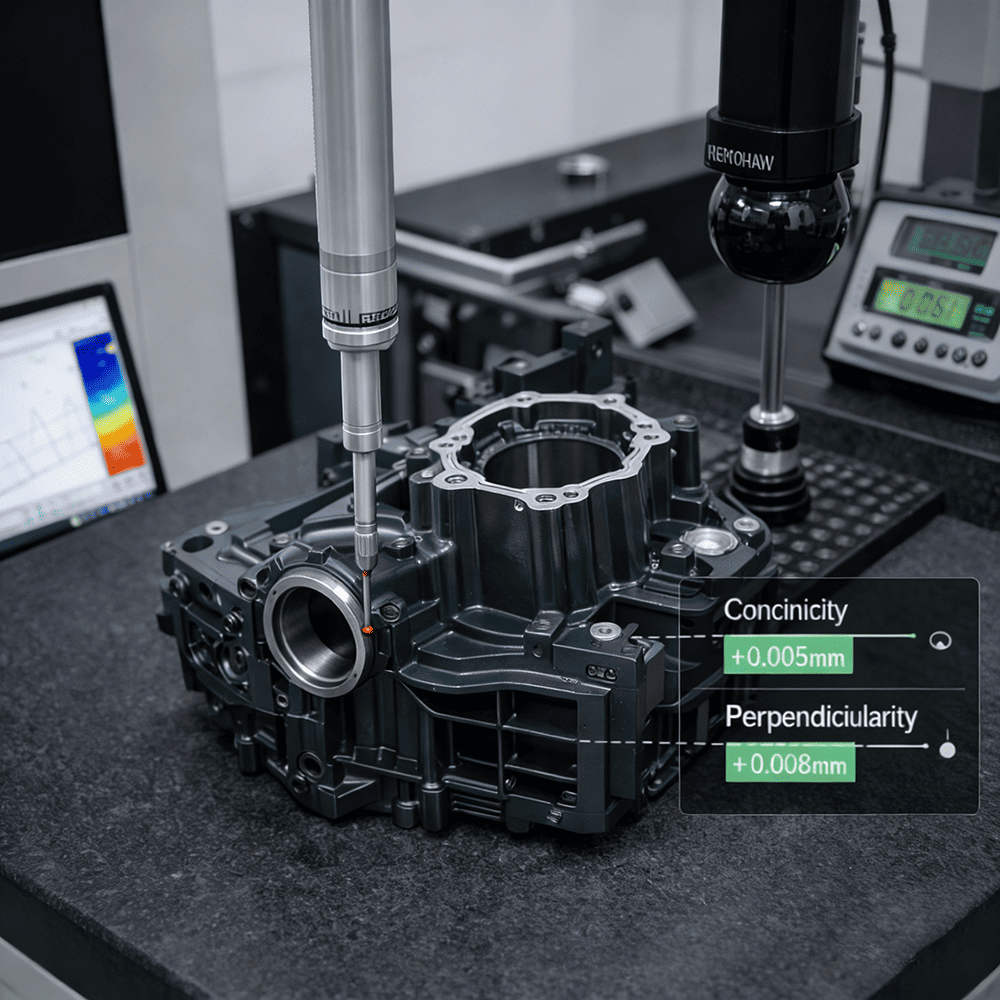Screen dimensions: 1000x1000
Task: Click the green LCD readout on the controller
Action: pyautogui.click(x=917, y=301)
